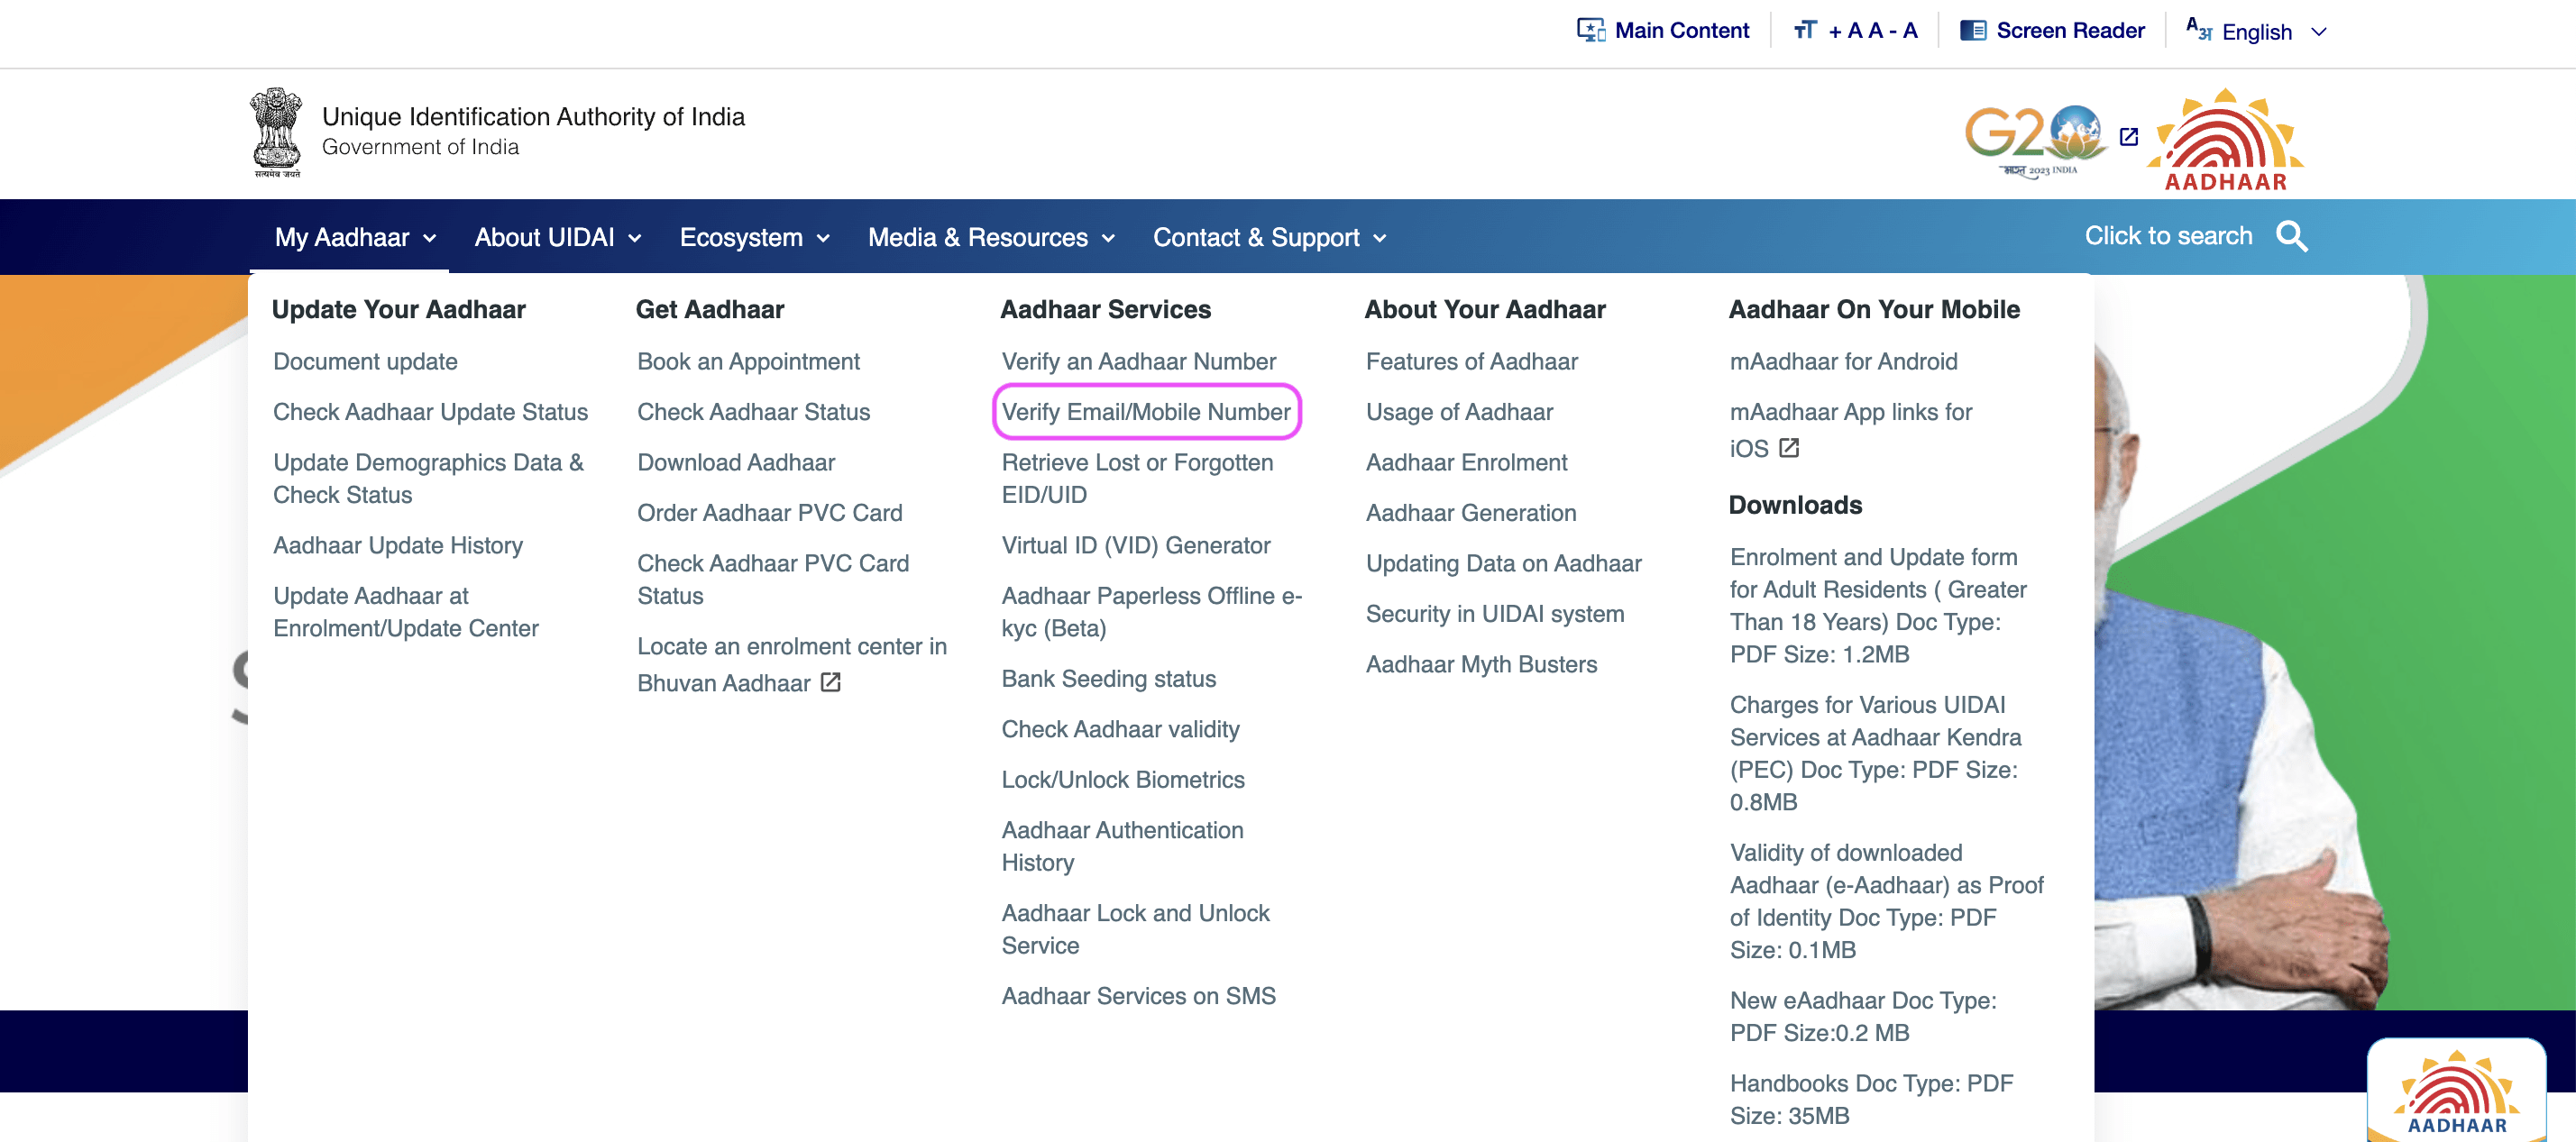This screenshot has height=1142, width=2576.
Task: Open mAadhaar for Android
Action: [1843, 361]
